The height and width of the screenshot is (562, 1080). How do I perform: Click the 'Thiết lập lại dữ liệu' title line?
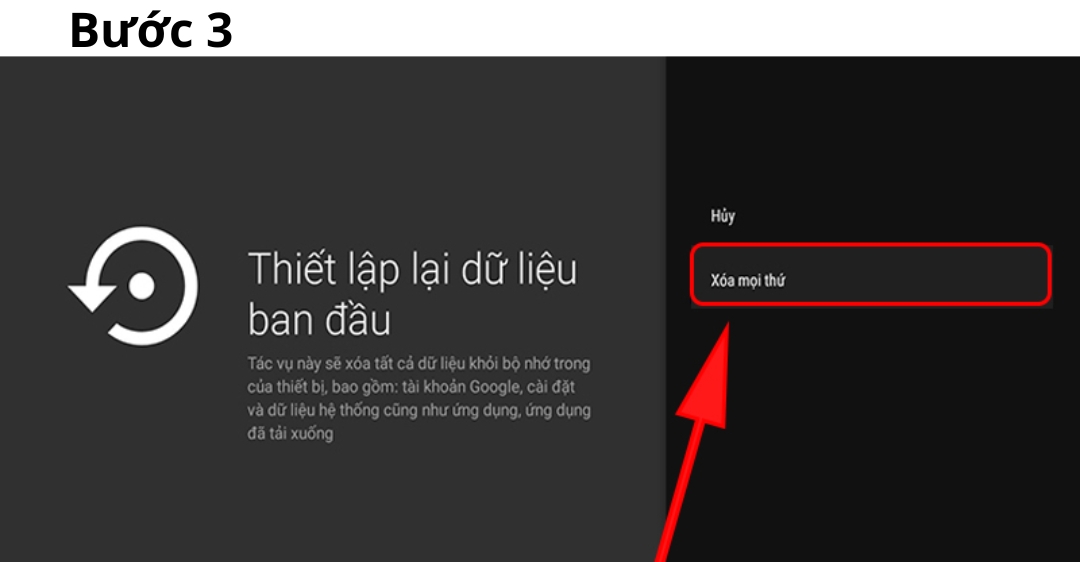click(x=412, y=270)
